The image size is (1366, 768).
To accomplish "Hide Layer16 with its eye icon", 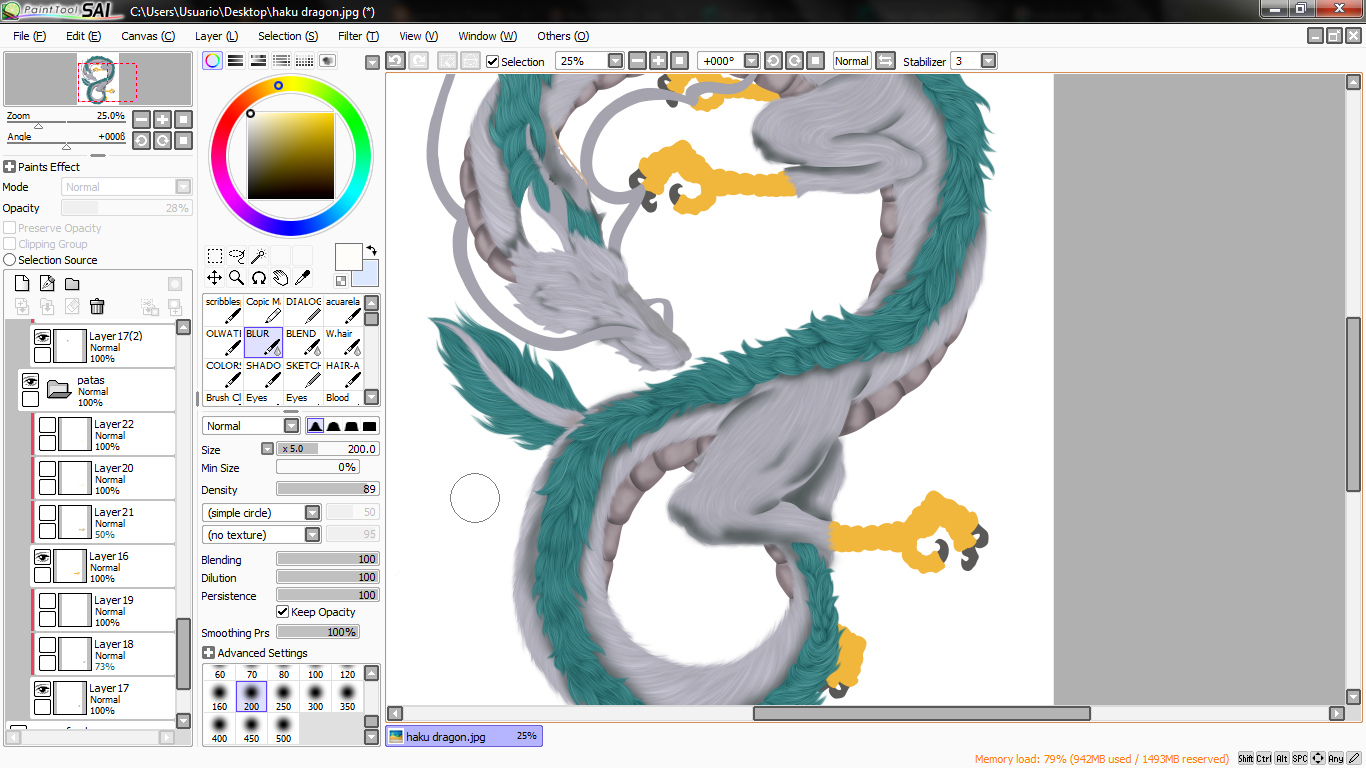I will [x=42, y=558].
